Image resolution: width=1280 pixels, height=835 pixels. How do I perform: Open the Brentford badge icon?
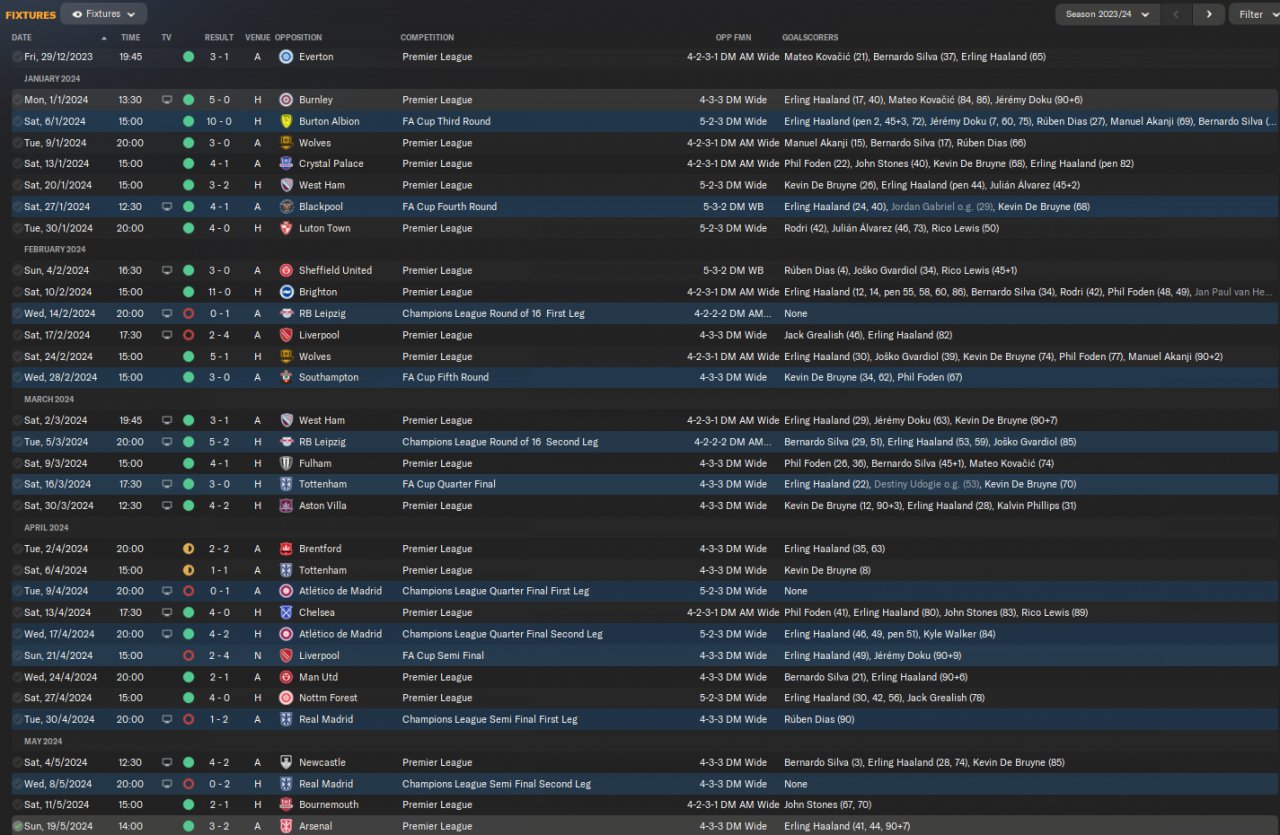286,549
